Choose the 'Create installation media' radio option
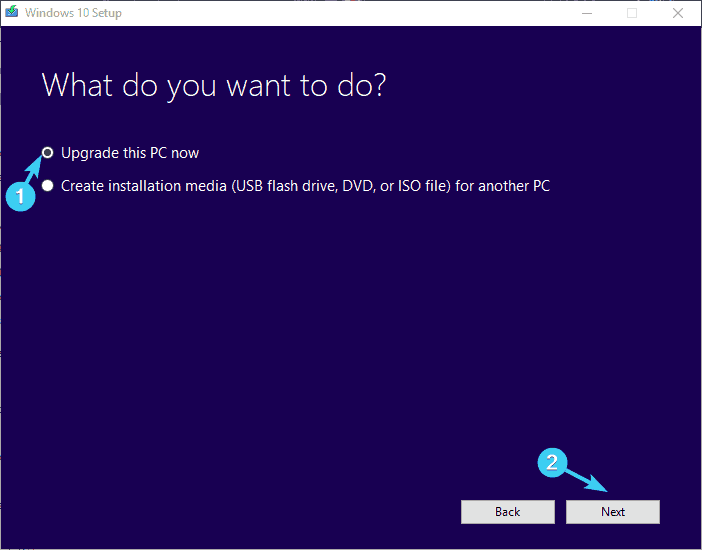This screenshot has height=550, width=702. pyautogui.click(x=47, y=185)
